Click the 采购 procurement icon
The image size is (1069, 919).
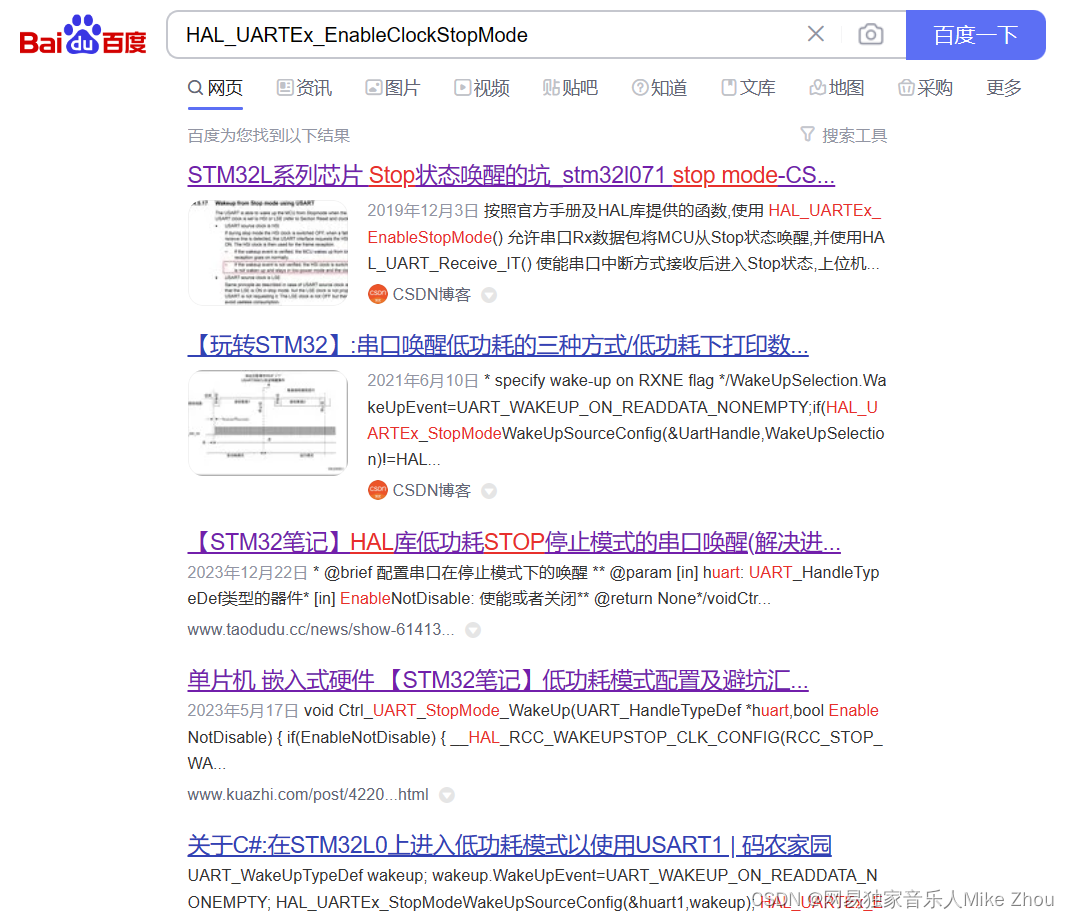pyautogui.click(x=908, y=88)
